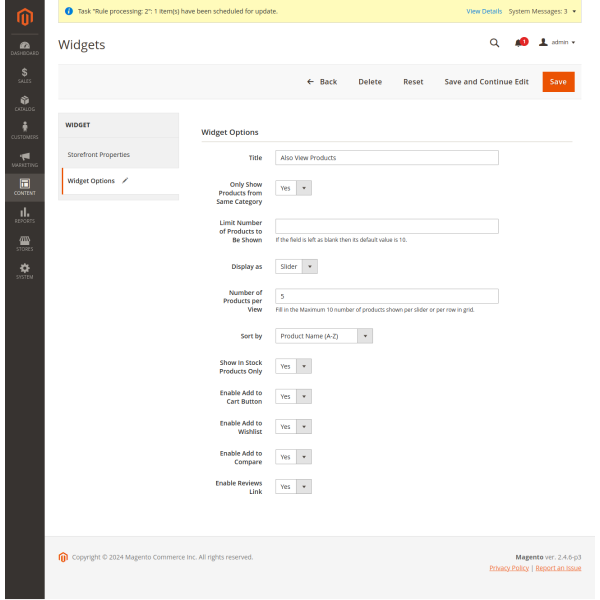Click the Magento logo in sidebar
The image size is (600, 600).
[x=22, y=16]
